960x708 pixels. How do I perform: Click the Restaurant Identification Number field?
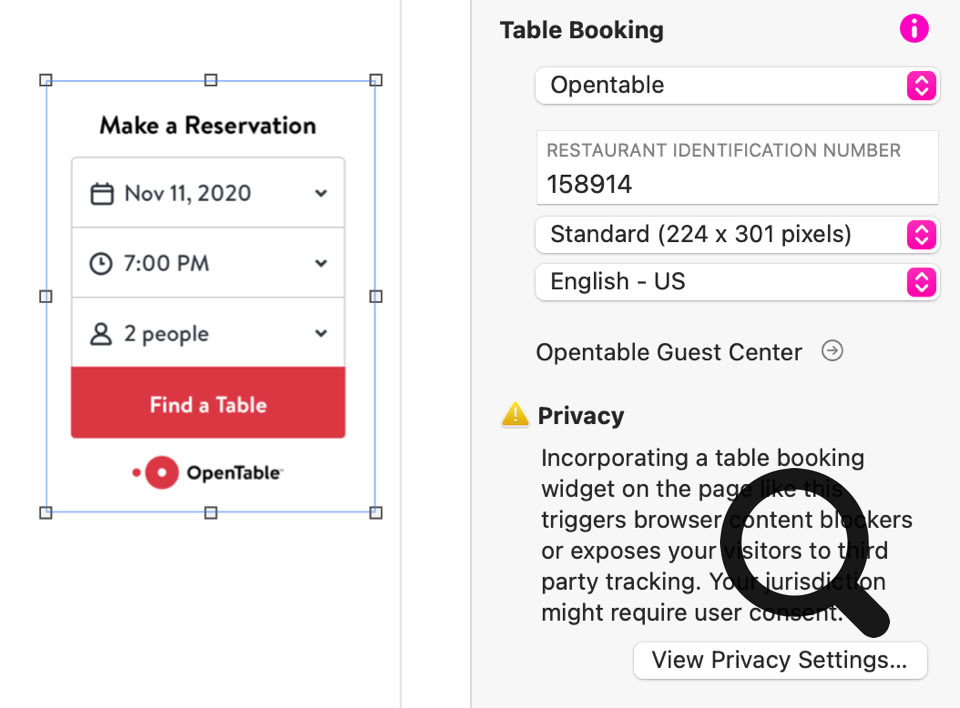(737, 184)
